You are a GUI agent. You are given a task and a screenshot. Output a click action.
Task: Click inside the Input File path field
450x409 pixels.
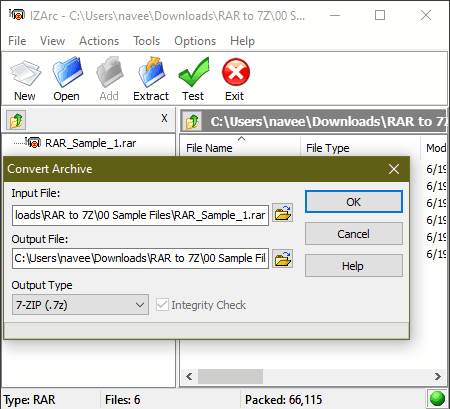point(140,215)
